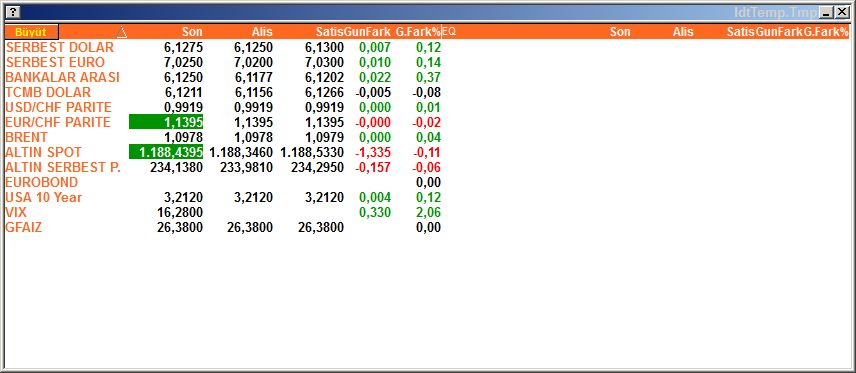This screenshot has width=856, height=373.
Task: Click the Alis header right of EQ
Action: tap(683, 32)
